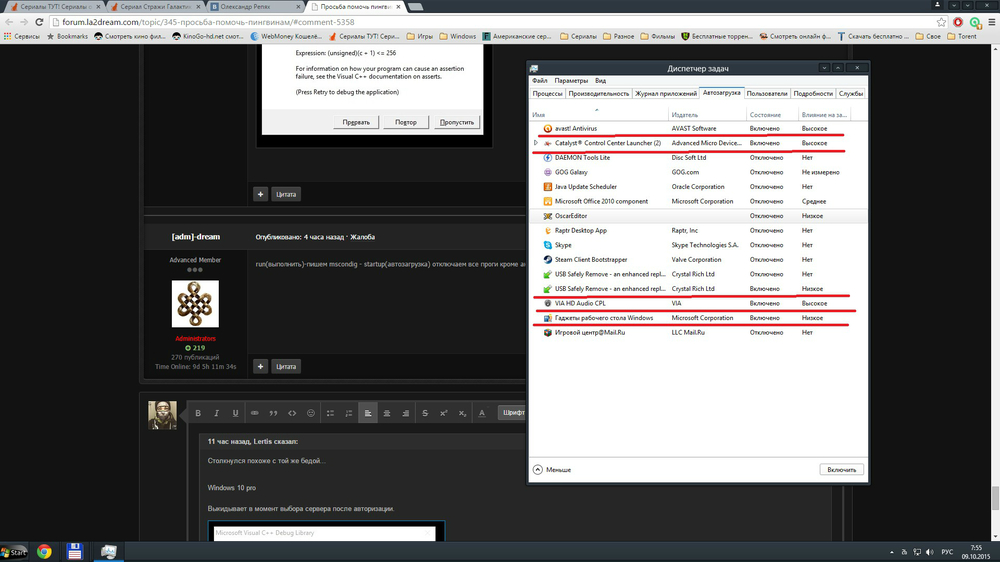Viewport: 1000px width, 562px height.
Task: Toggle underline formatting in the editor
Action: coord(236,413)
